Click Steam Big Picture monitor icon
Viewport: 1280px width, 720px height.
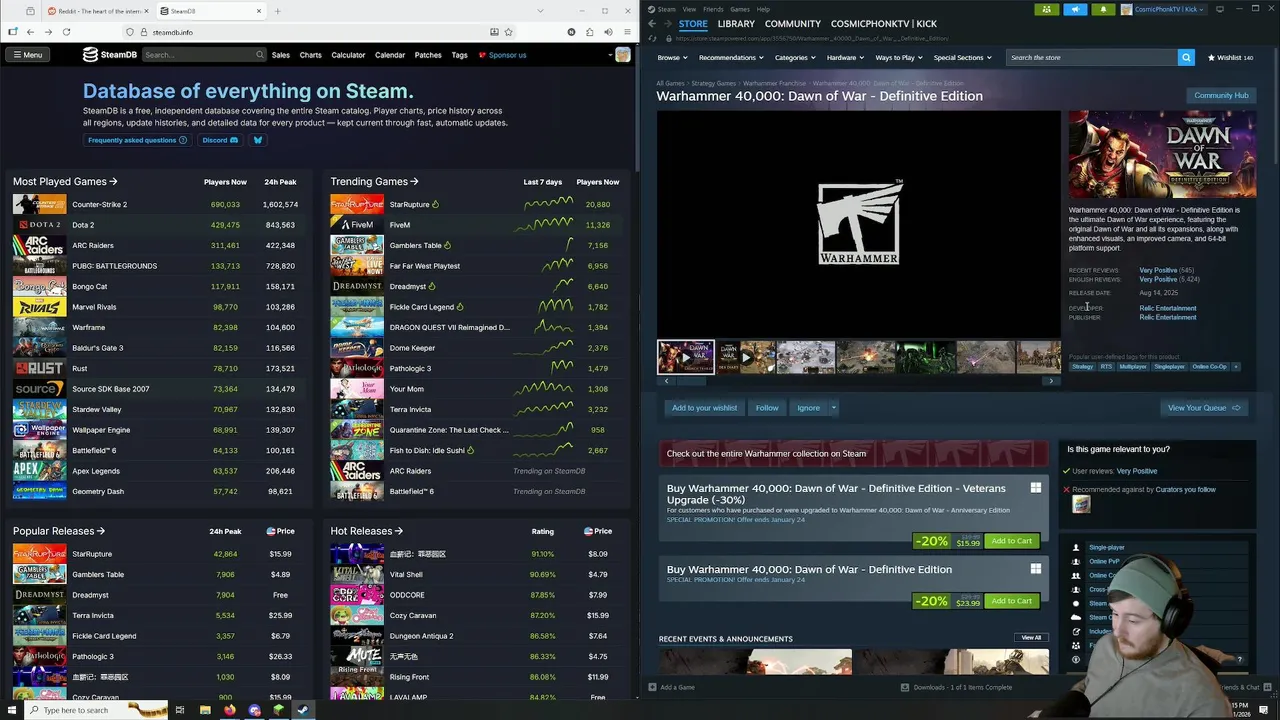point(1219,9)
